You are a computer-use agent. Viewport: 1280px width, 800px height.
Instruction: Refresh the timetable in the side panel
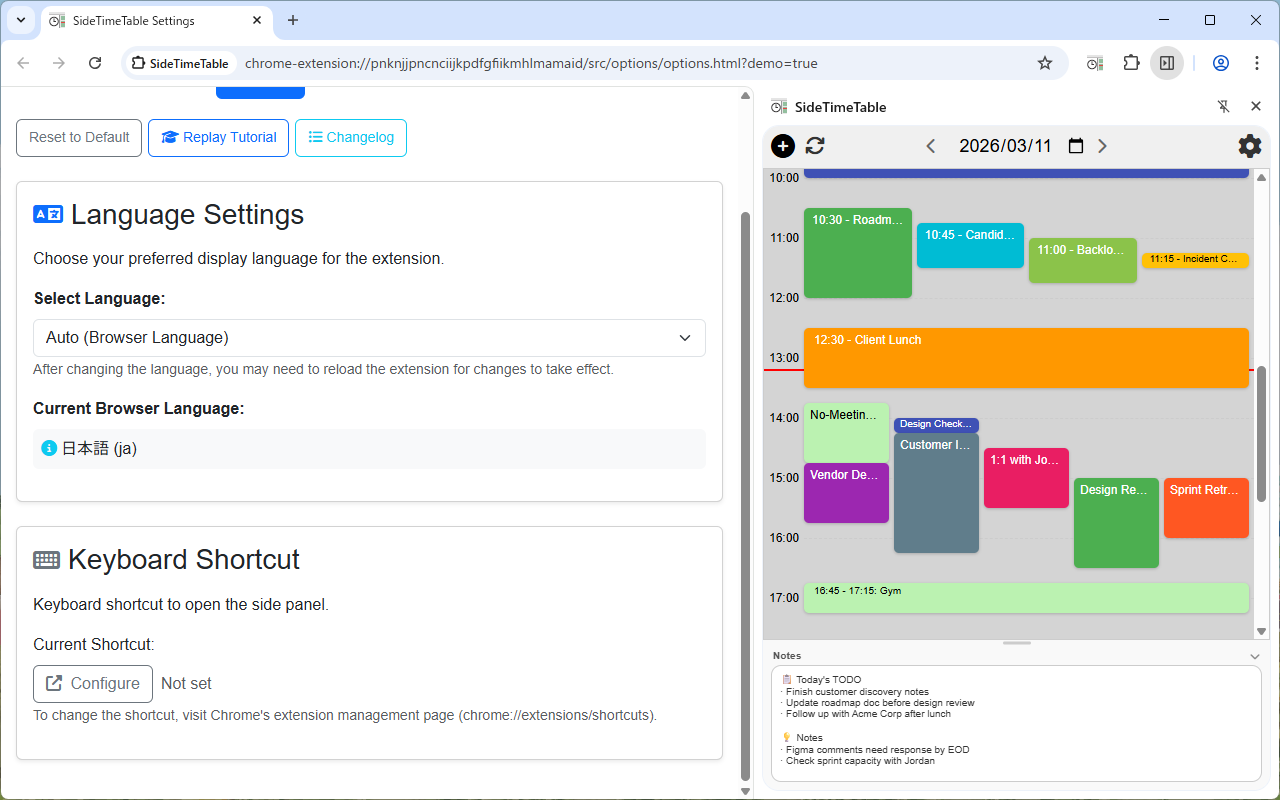pyautogui.click(x=815, y=146)
